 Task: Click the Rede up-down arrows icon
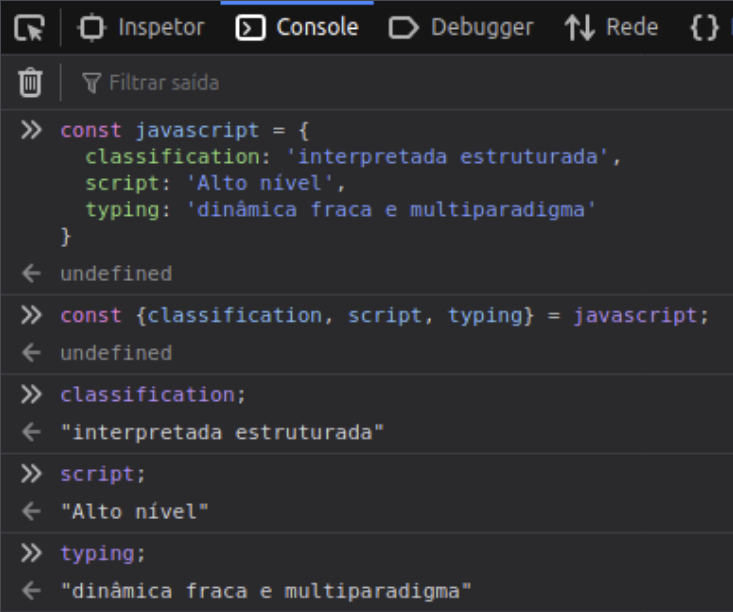click(x=579, y=28)
